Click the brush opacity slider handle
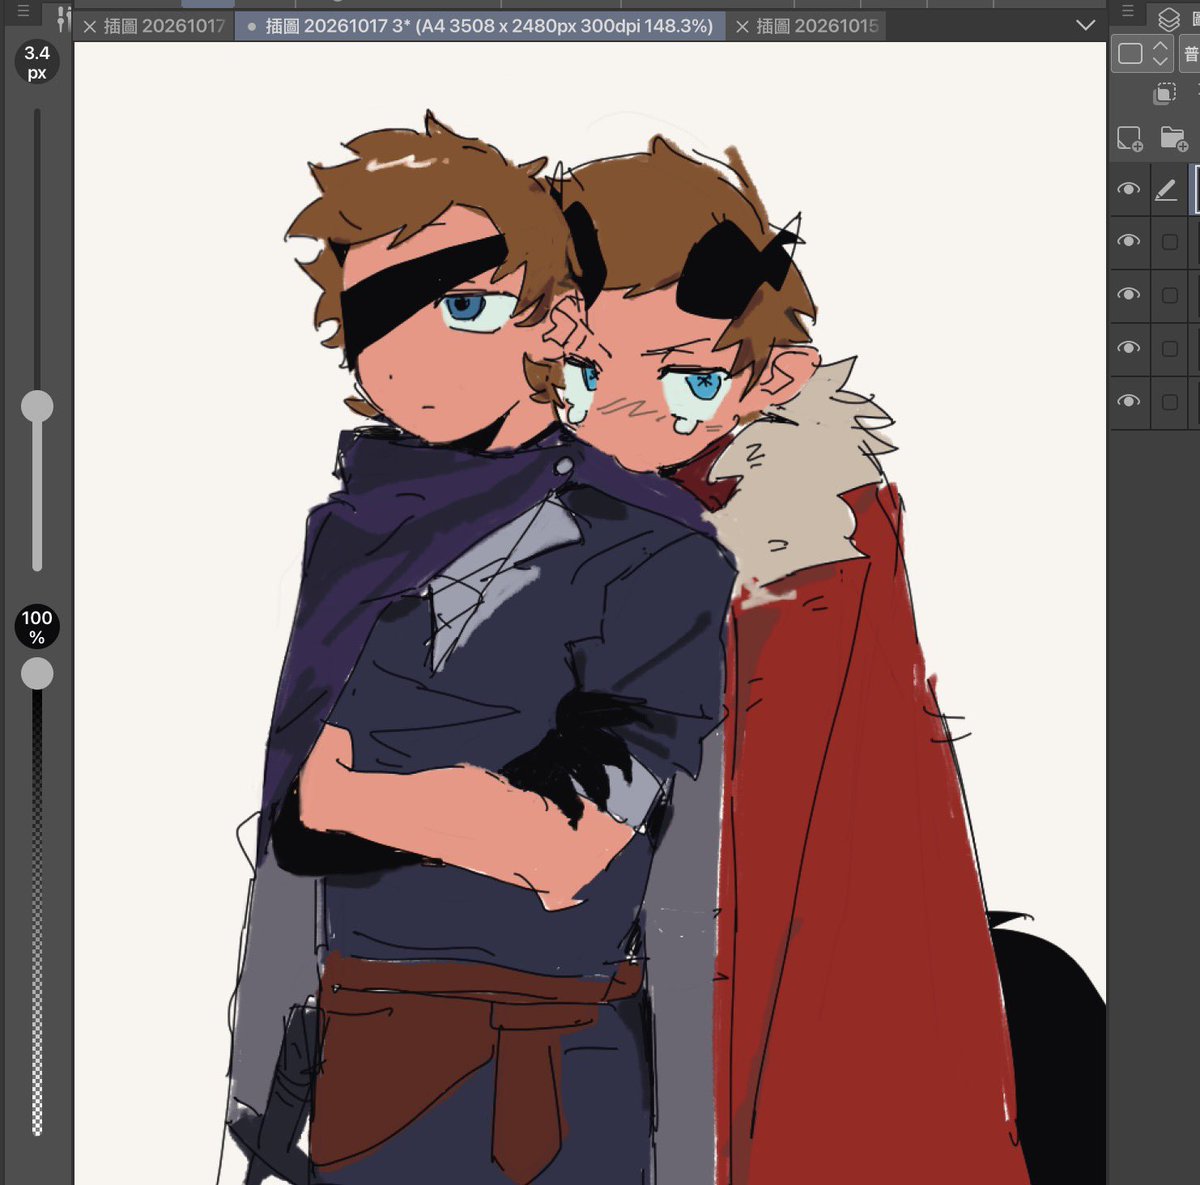 37,673
